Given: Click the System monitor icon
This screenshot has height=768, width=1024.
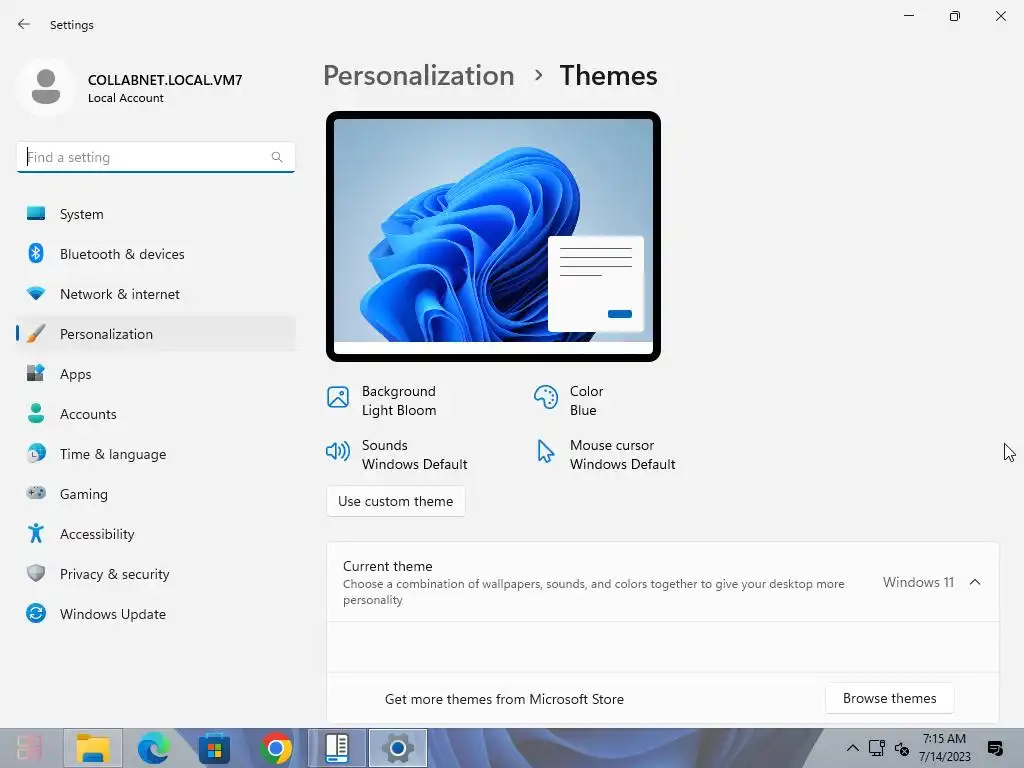Looking at the screenshot, I should [x=36, y=214].
